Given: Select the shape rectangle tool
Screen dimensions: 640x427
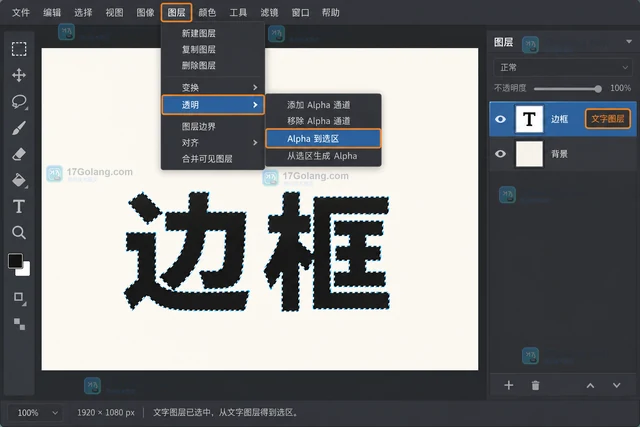Looking at the screenshot, I should 19,297.
